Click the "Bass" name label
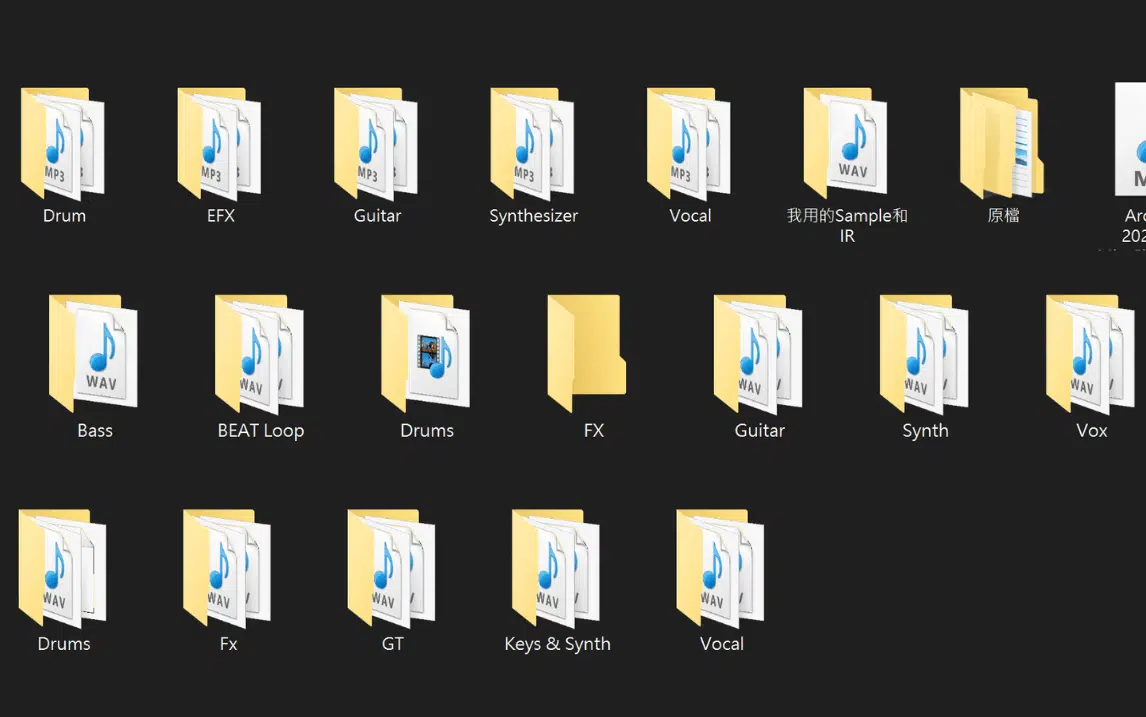 pos(95,430)
